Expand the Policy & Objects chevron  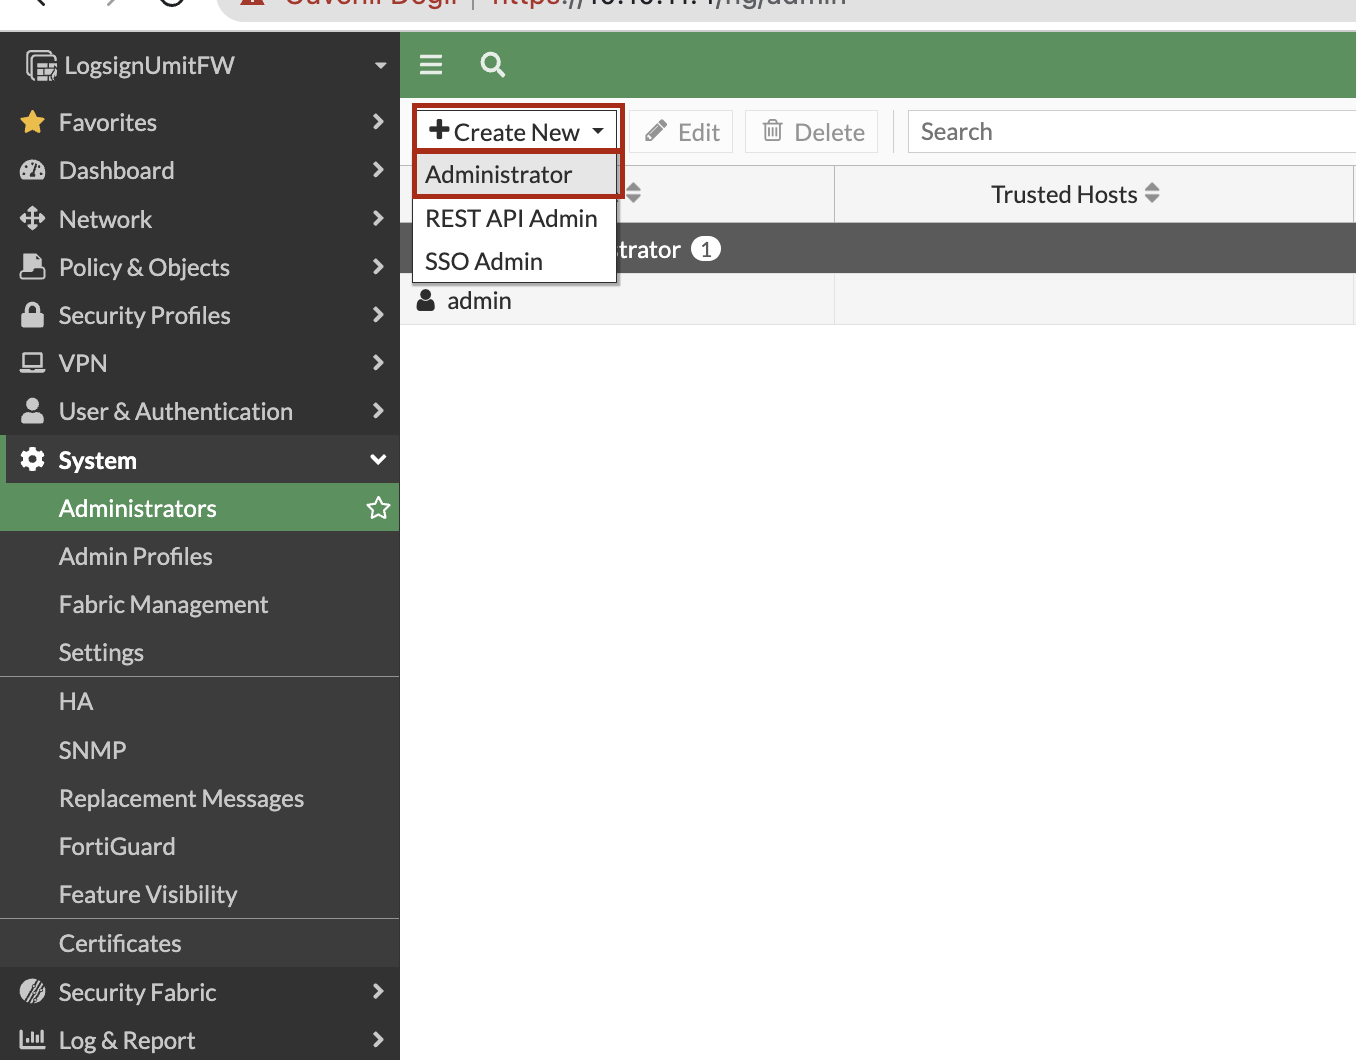tap(378, 266)
